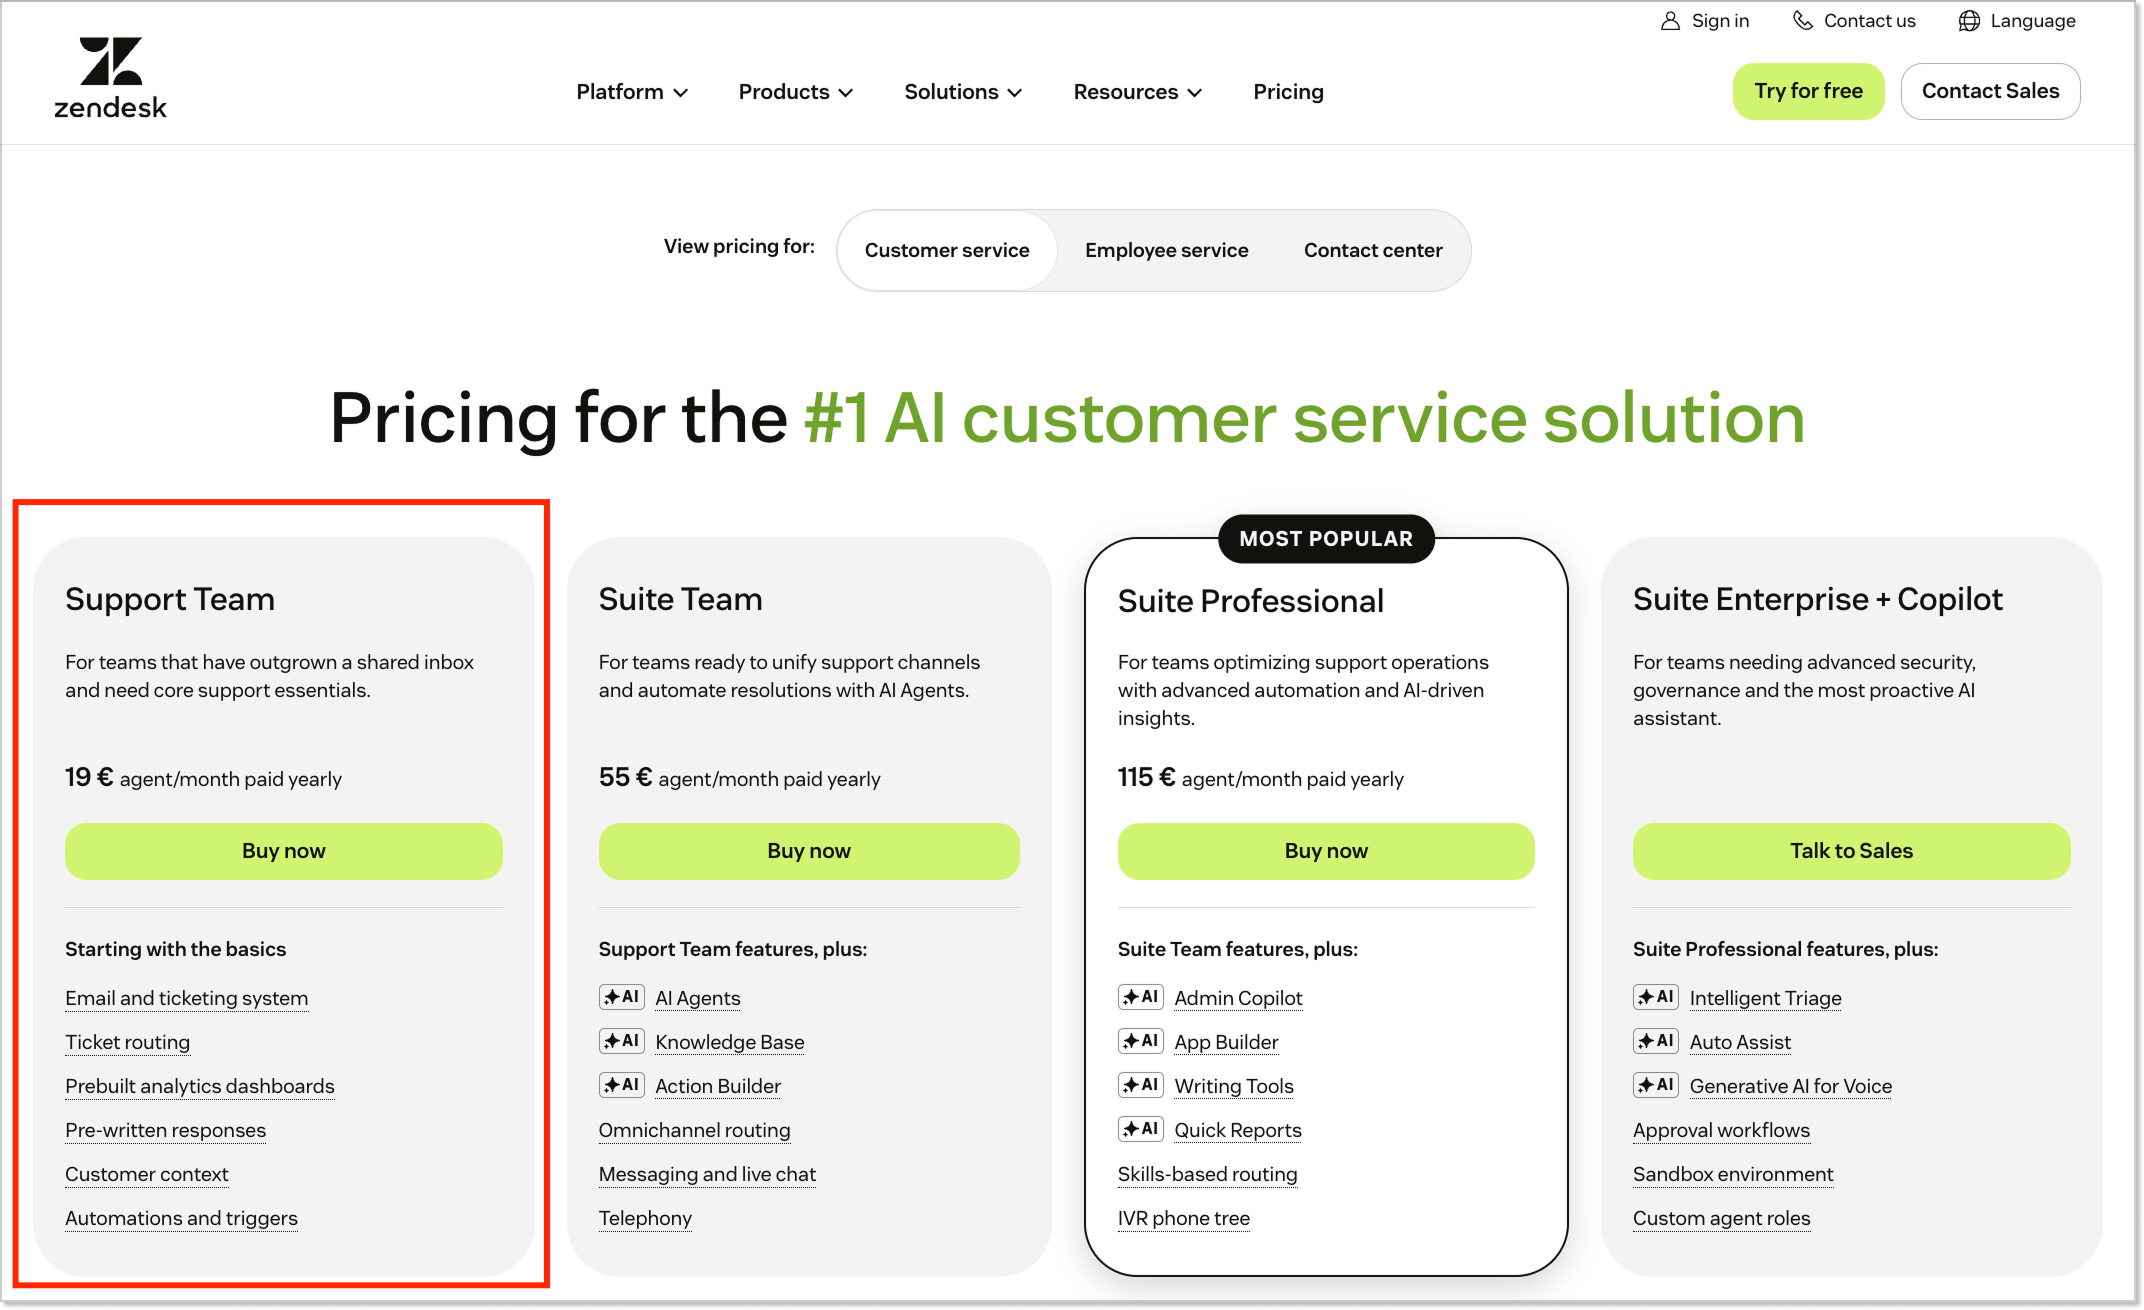
Task: Open the Skills-based routing link
Action: coord(1207,1174)
